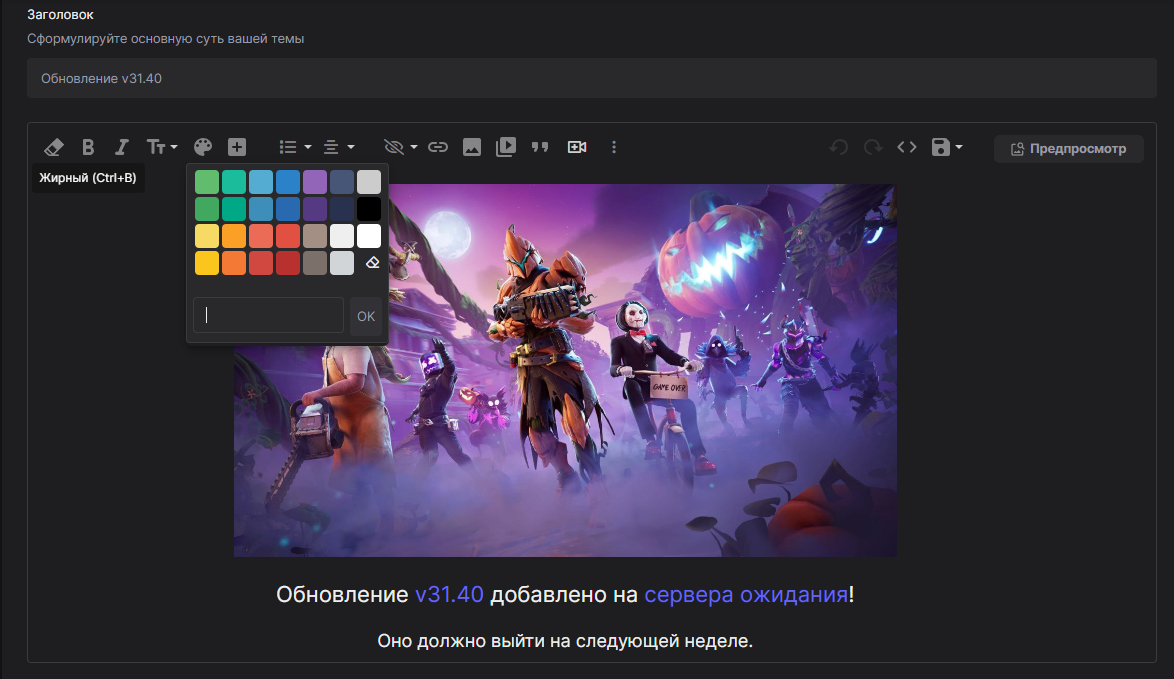This screenshot has height=679, width=1174.
Task: Expand the list type dropdown
Action: tap(295, 147)
